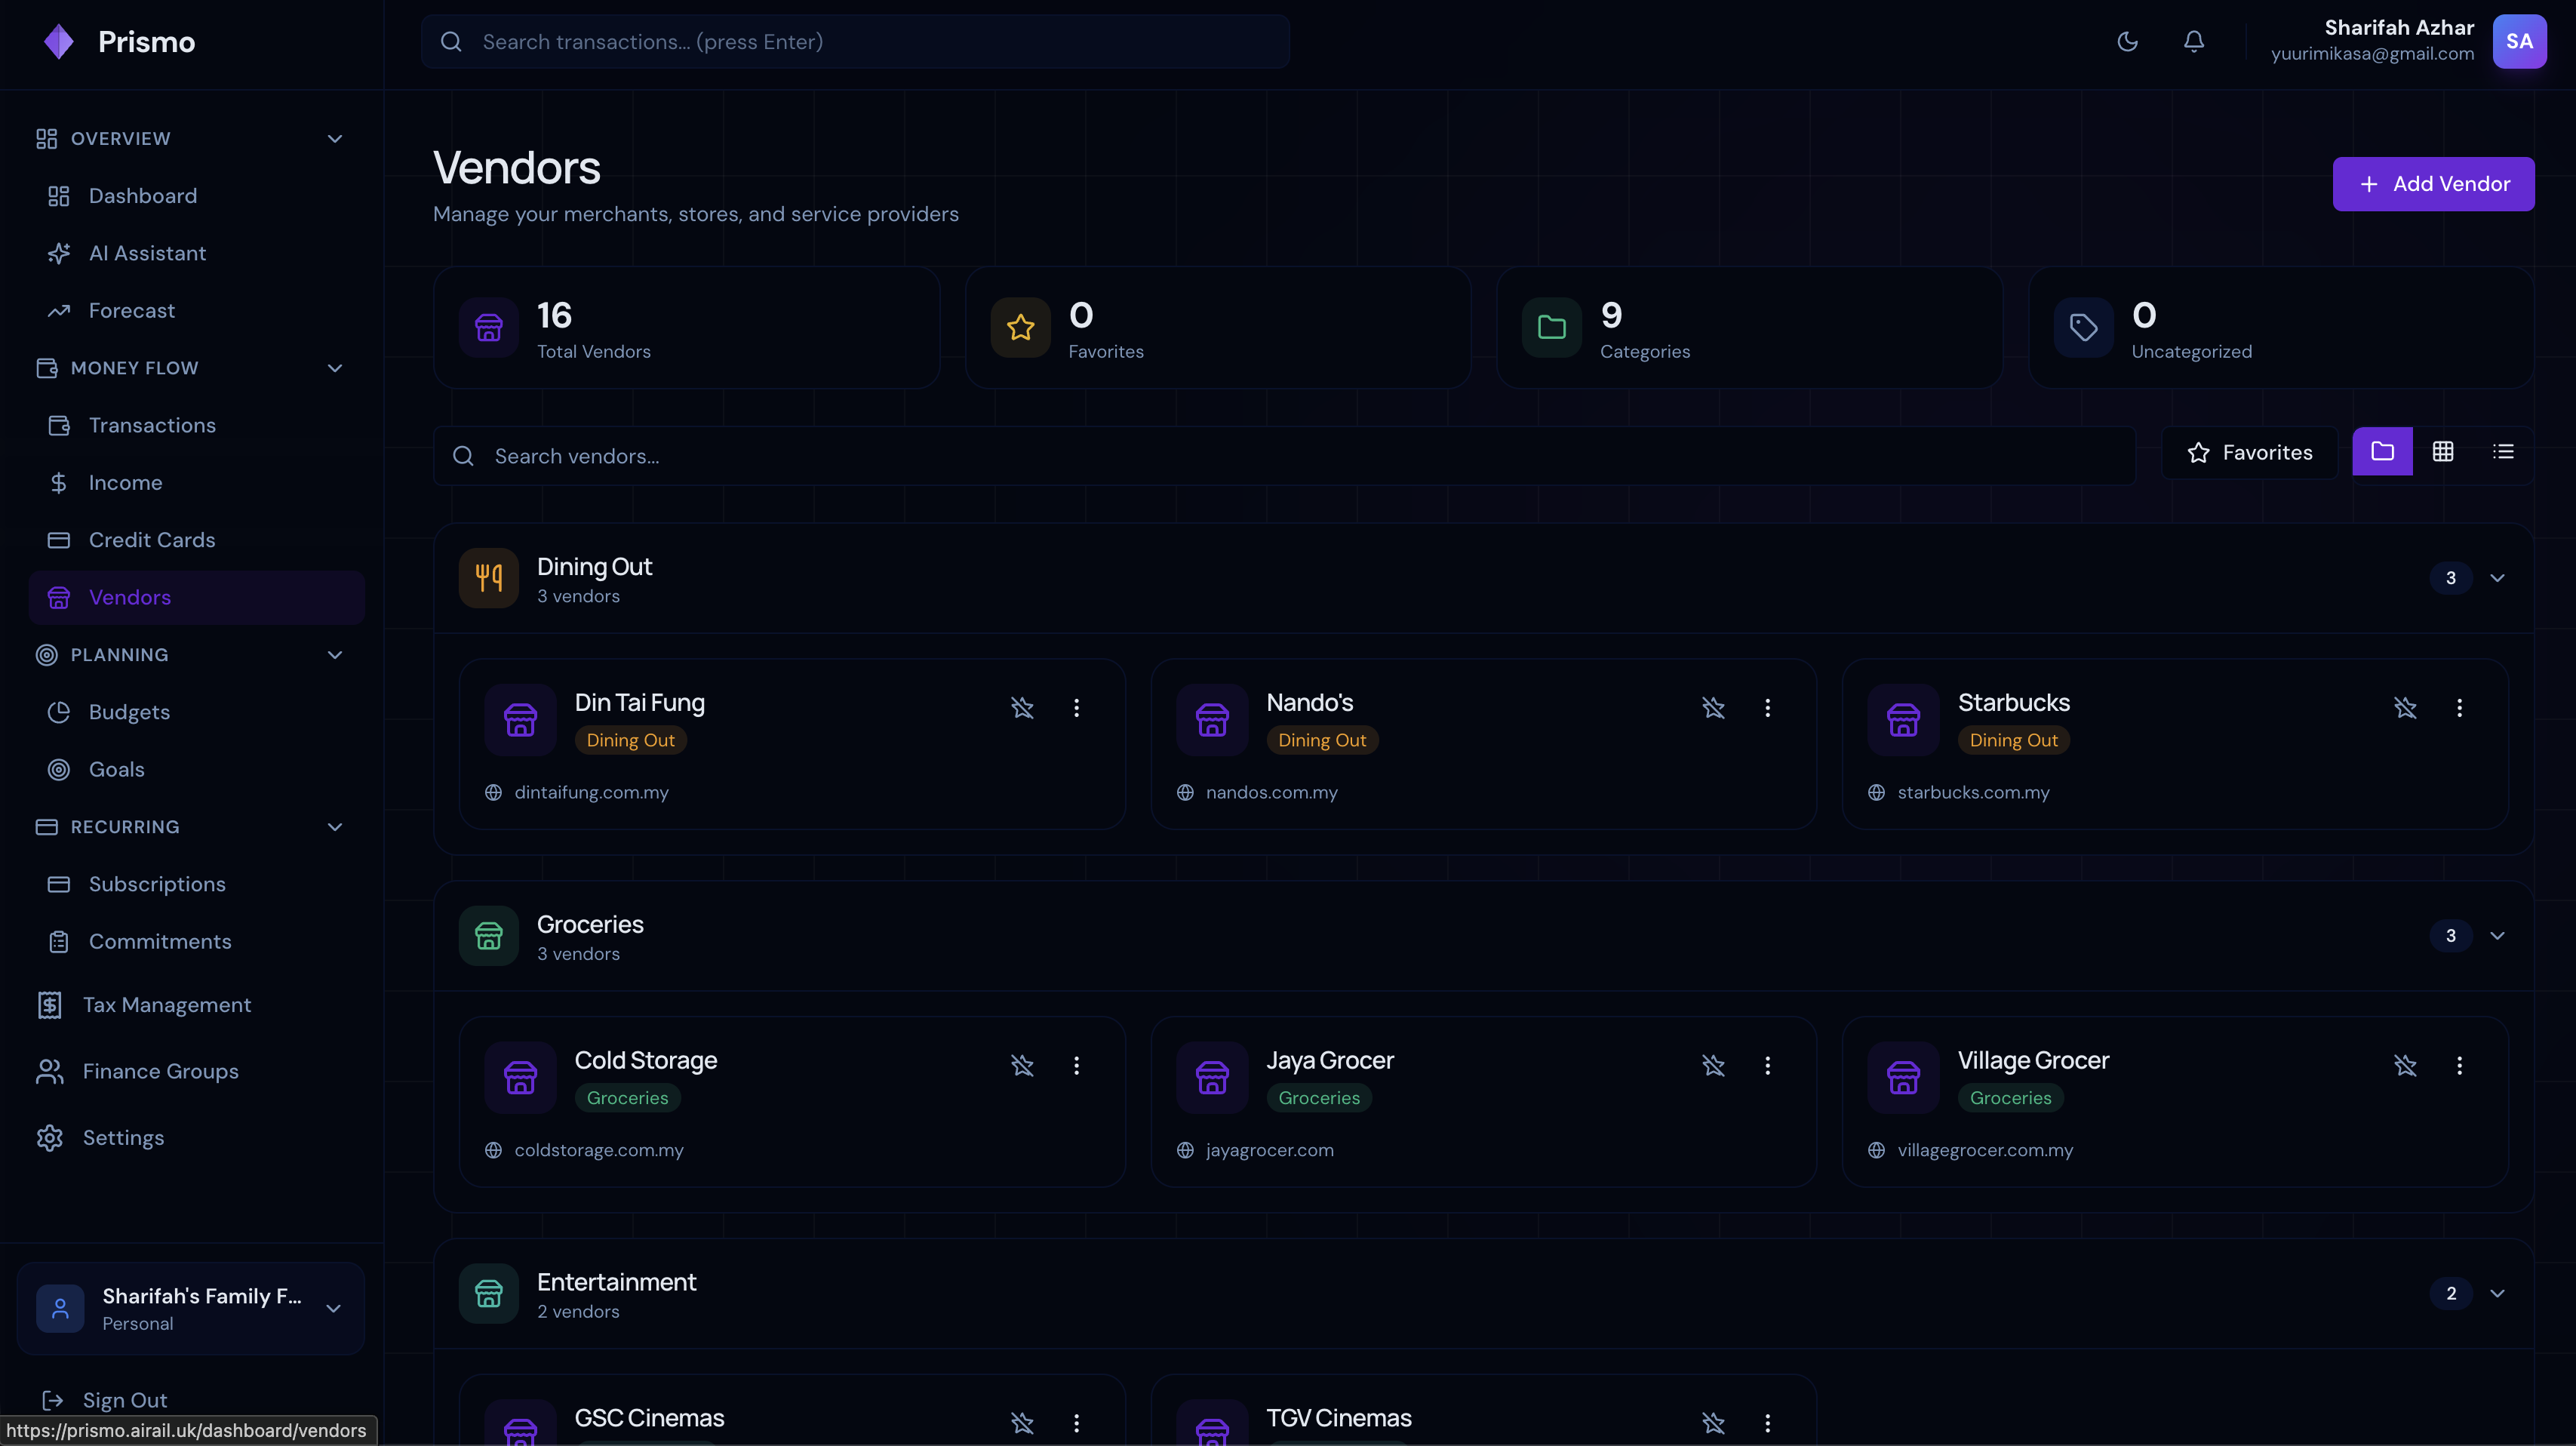Switch to list view icon
Image resolution: width=2576 pixels, height=1446 pixels.
click(x=2503, y=452)
